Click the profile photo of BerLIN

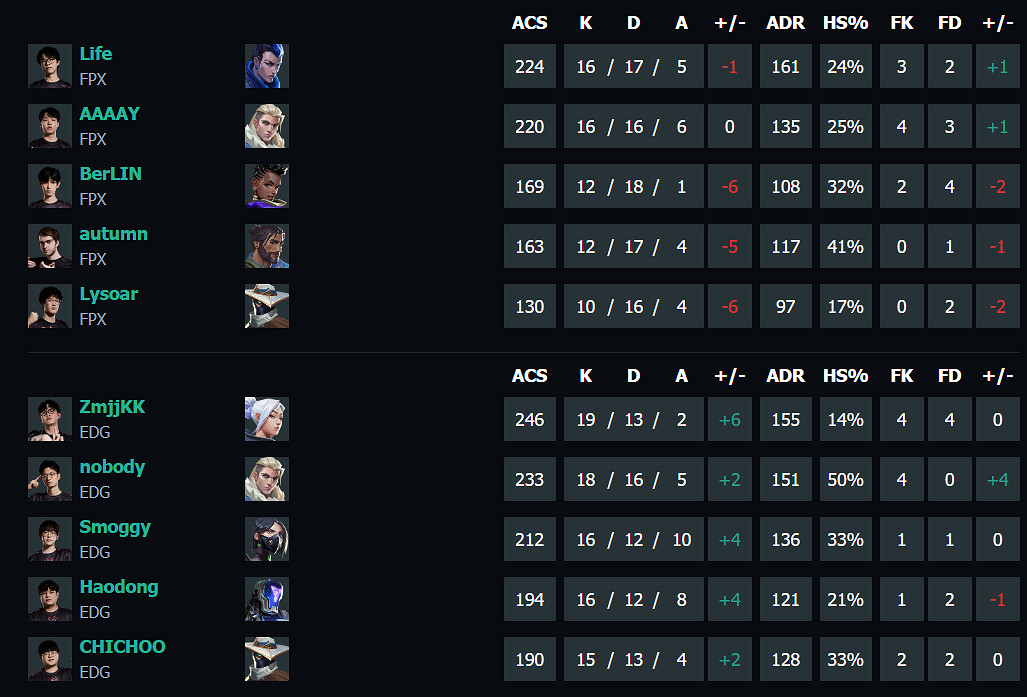50,186
